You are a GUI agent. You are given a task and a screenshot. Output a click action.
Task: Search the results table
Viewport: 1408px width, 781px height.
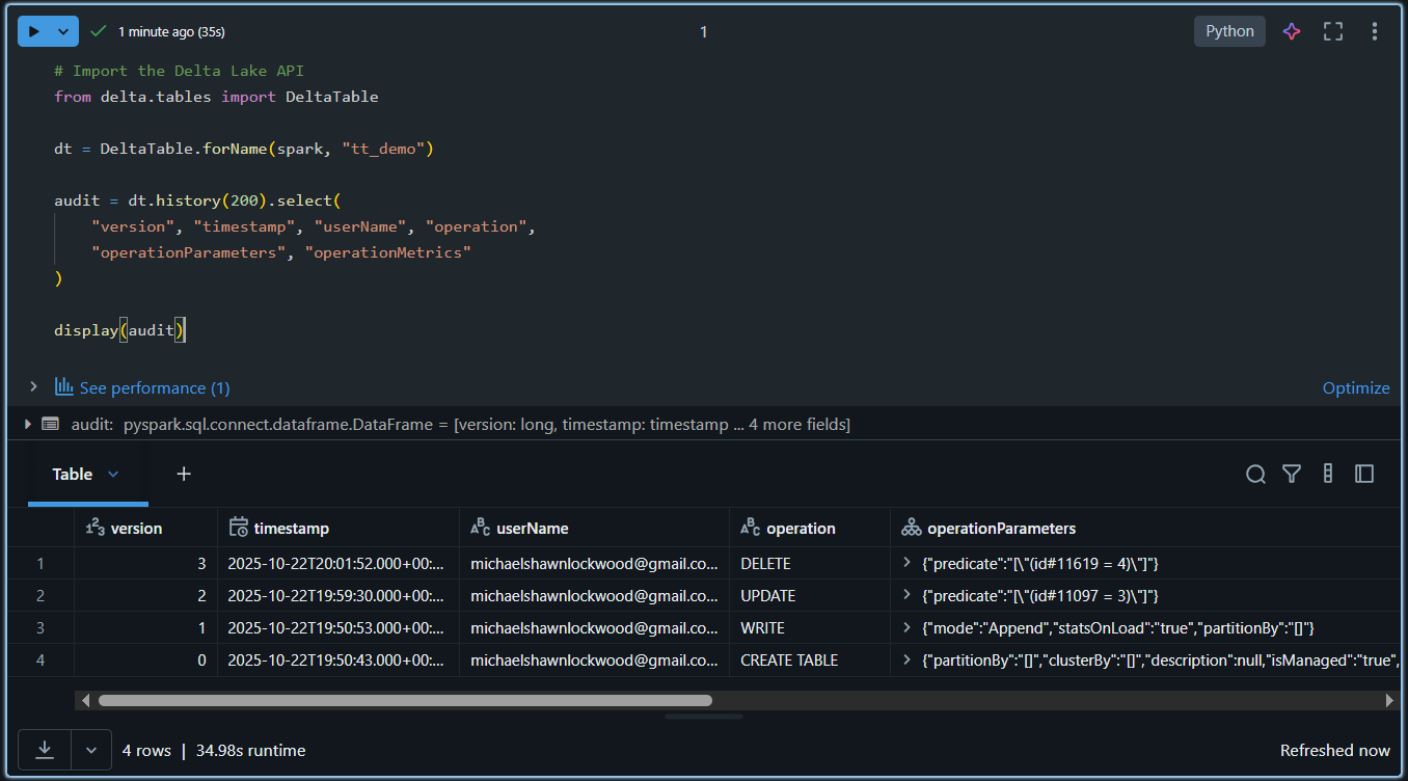pyautogui.click(x=1256, y=474)
